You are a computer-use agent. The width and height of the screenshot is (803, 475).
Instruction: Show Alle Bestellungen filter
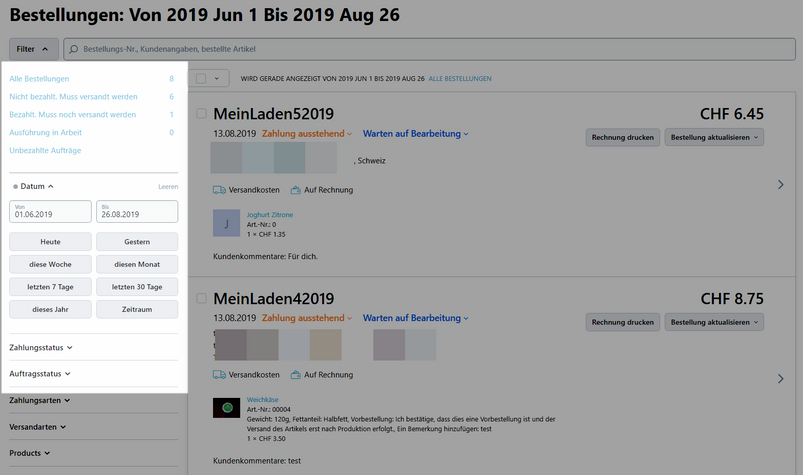39,78
